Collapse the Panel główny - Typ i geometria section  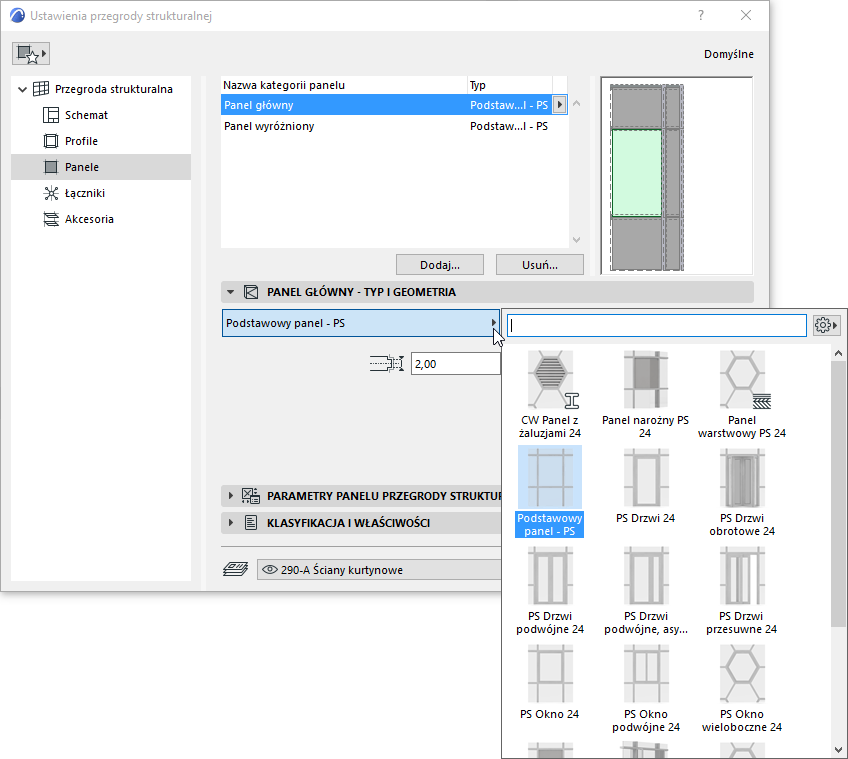(x=230, y=292)
